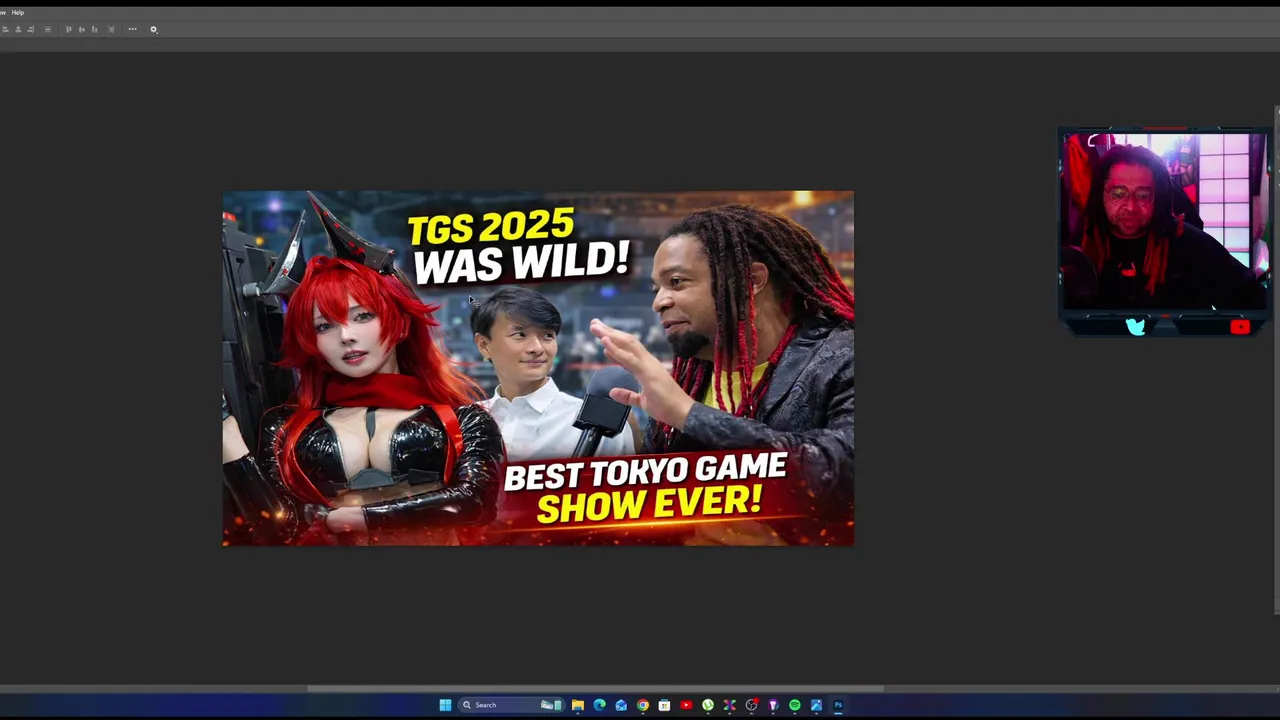1280x720 pixels.
Task: Open File Explorer from the taskbar
Action: coord(578,705)
